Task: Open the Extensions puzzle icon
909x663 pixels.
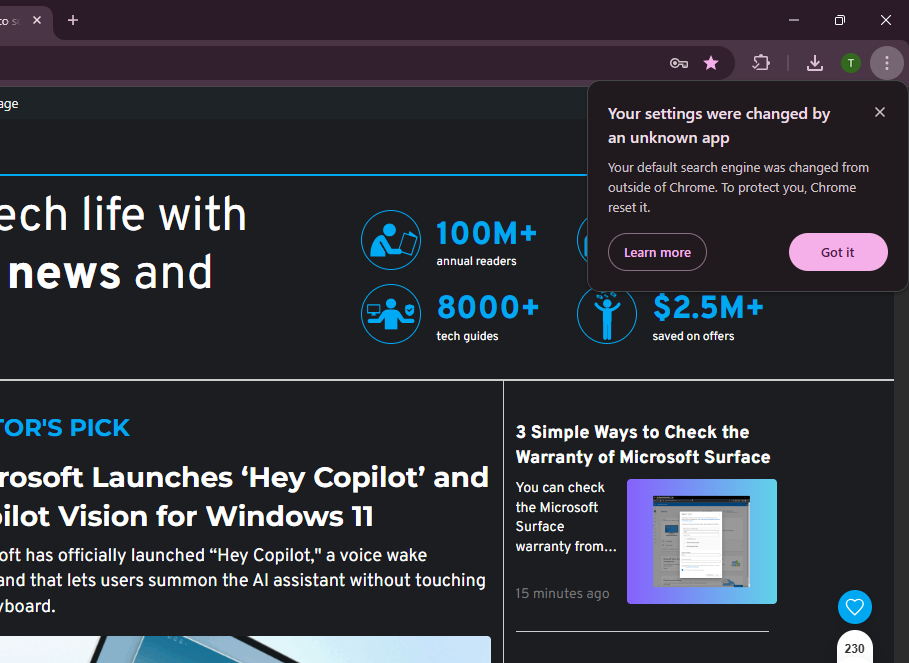Action: tap(761, 63)
